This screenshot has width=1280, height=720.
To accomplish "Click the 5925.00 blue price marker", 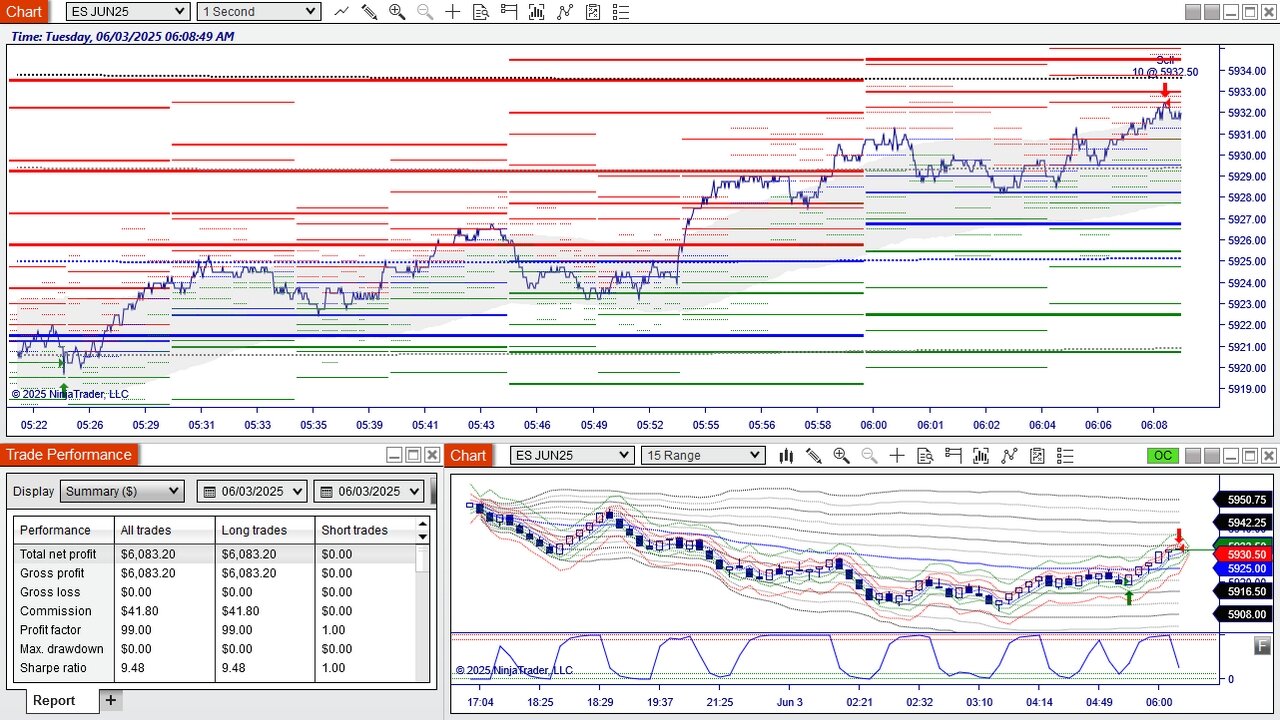I will (1243, 568).
